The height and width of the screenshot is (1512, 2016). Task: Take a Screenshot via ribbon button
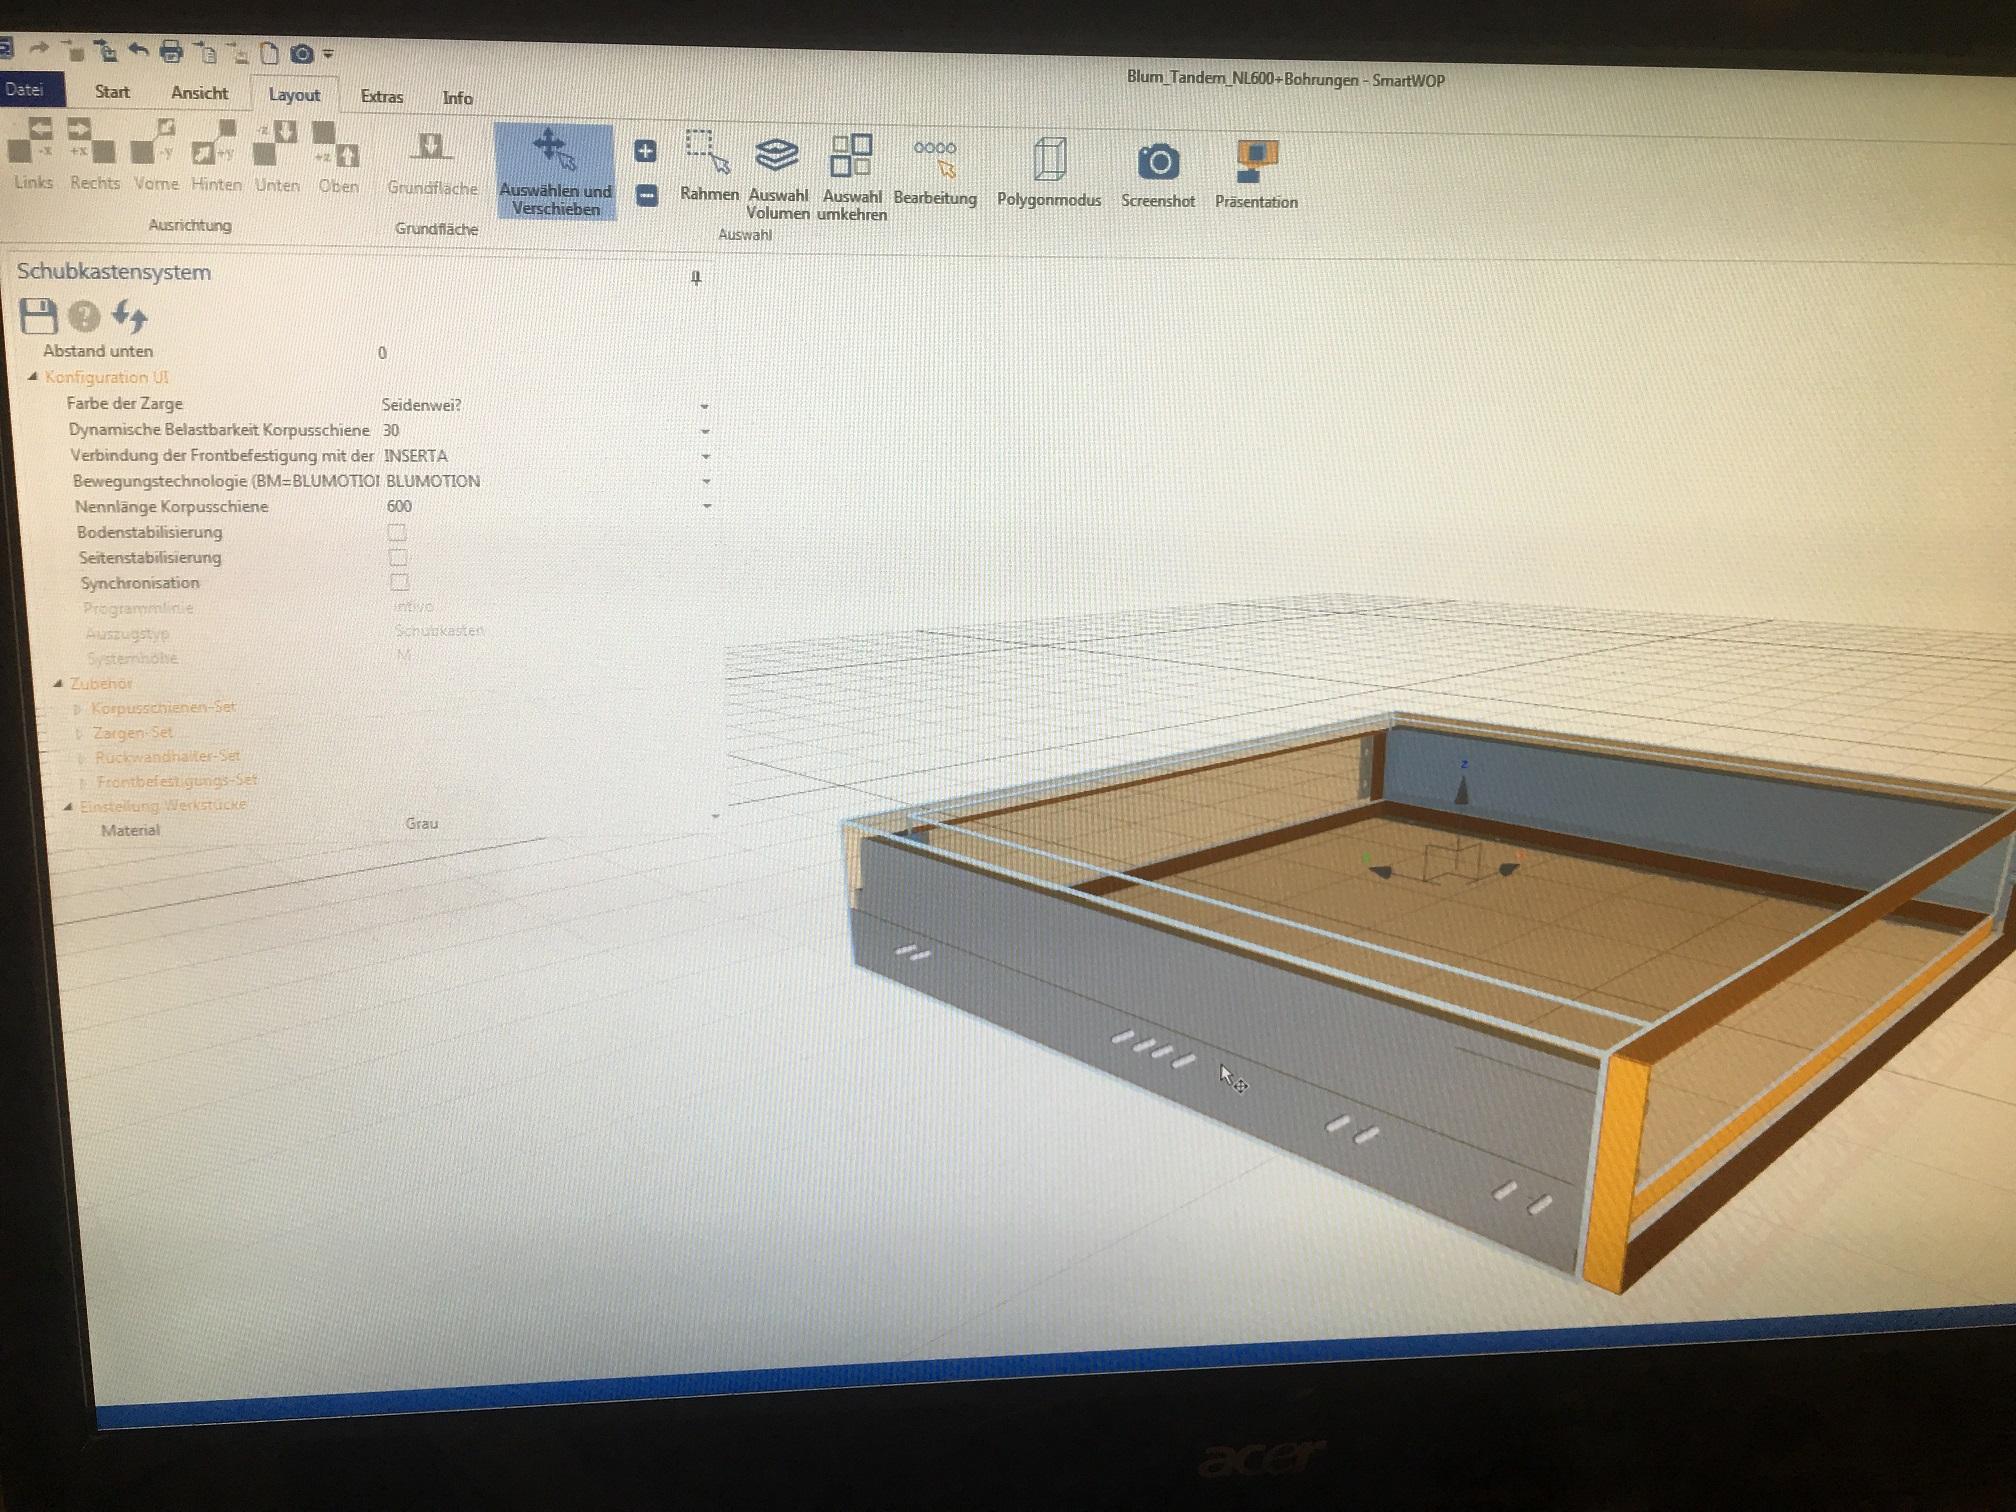click(1158, 175)
